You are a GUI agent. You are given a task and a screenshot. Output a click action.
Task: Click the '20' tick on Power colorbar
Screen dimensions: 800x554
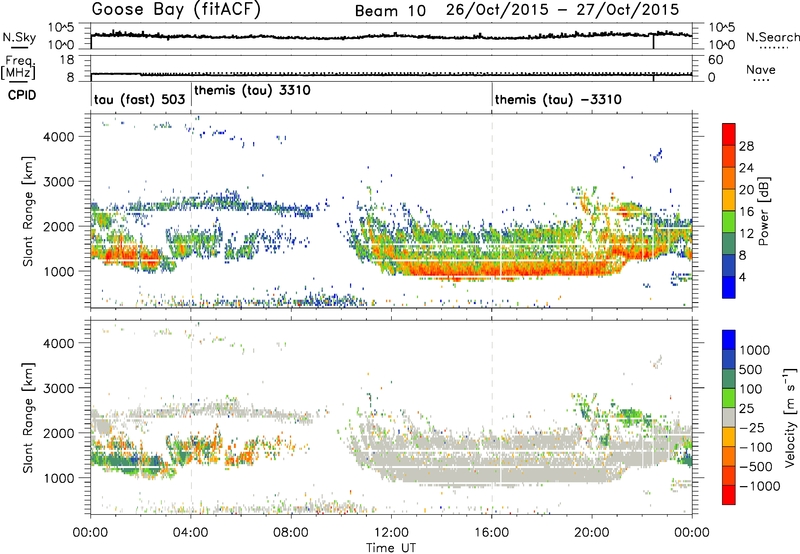click(746, 190)
